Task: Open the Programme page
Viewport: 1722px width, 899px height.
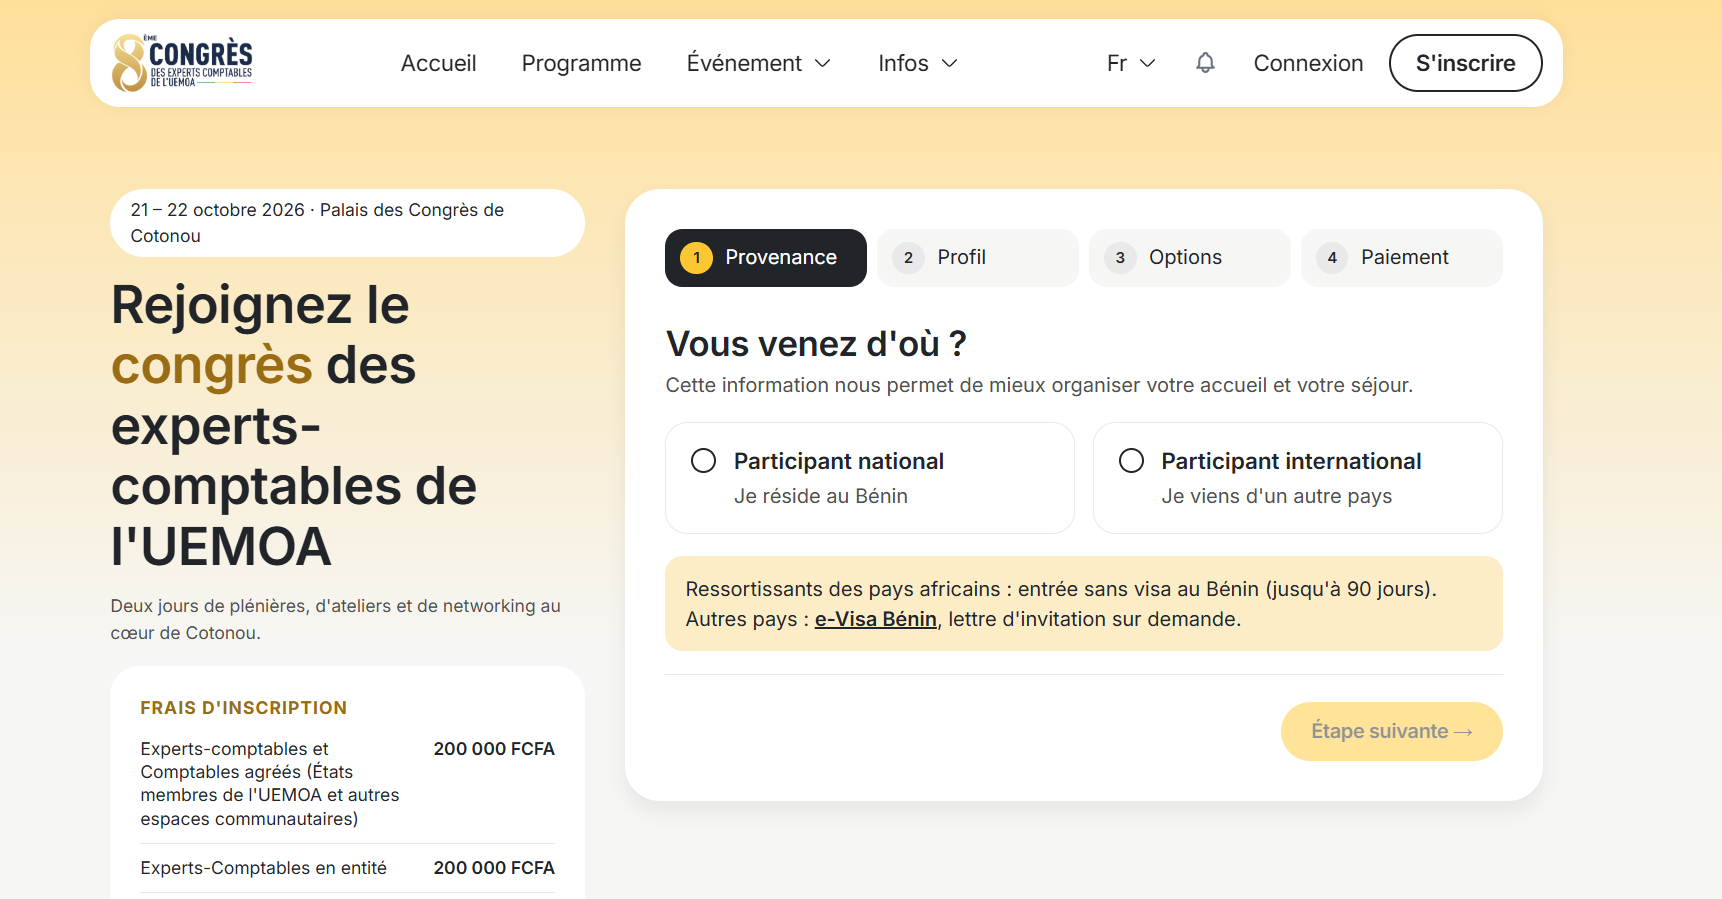Action: [x=581, y=63]
